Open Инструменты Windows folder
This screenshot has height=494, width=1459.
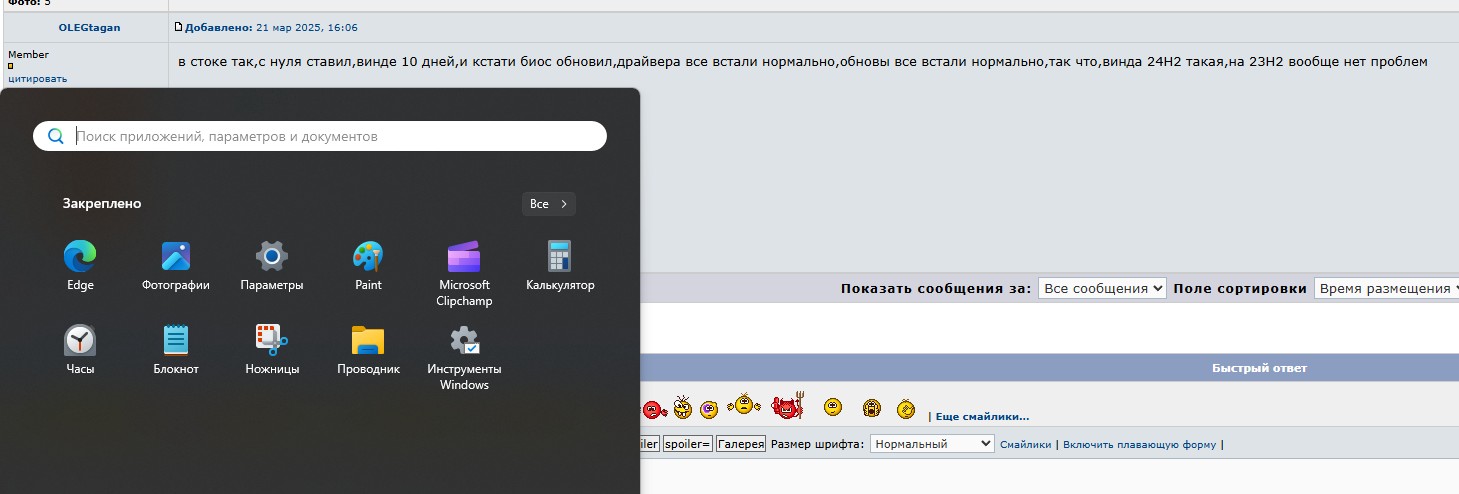(464, 357)
